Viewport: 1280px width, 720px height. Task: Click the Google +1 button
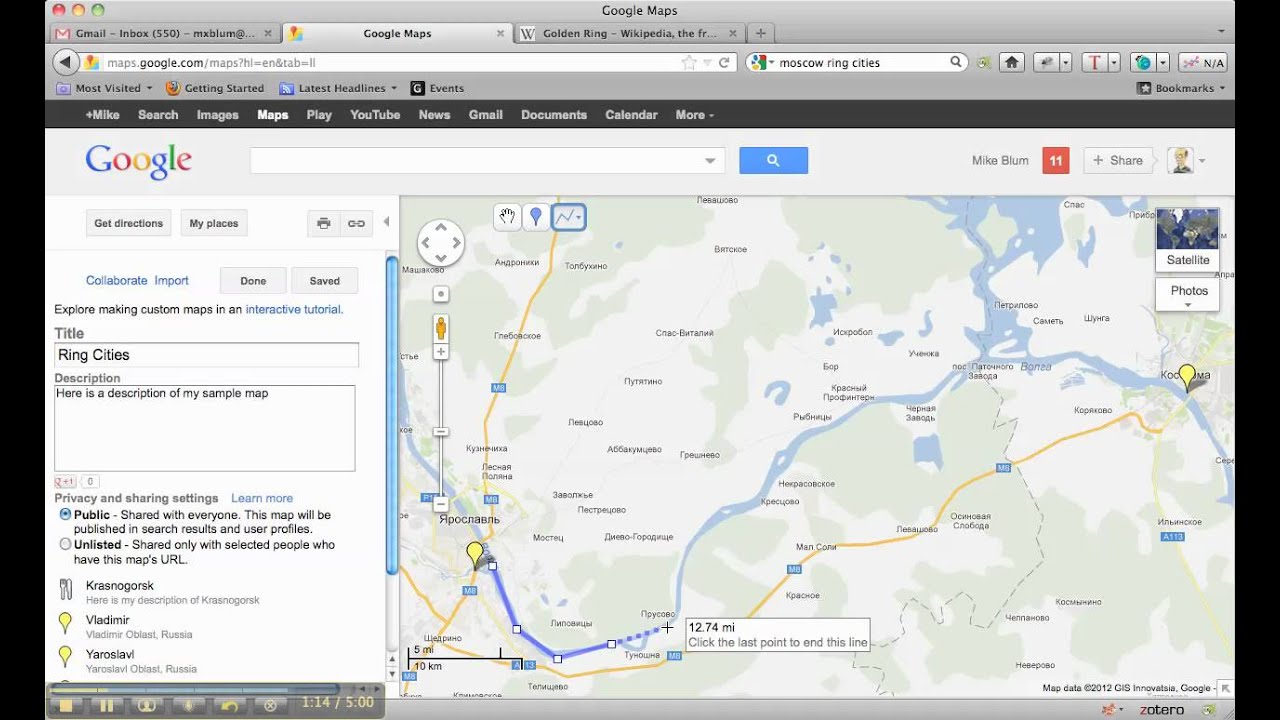(x=64, y=481)
